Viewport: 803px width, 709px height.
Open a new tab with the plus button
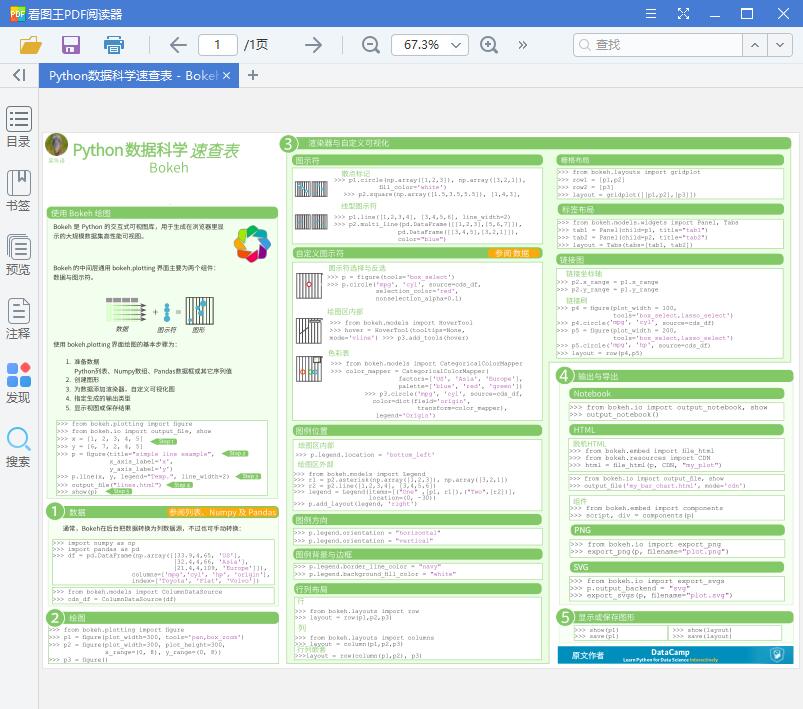253,75
